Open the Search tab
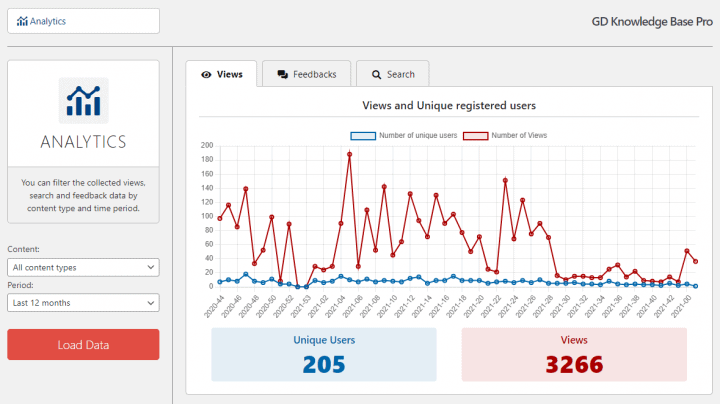 (x=393, y=74)
